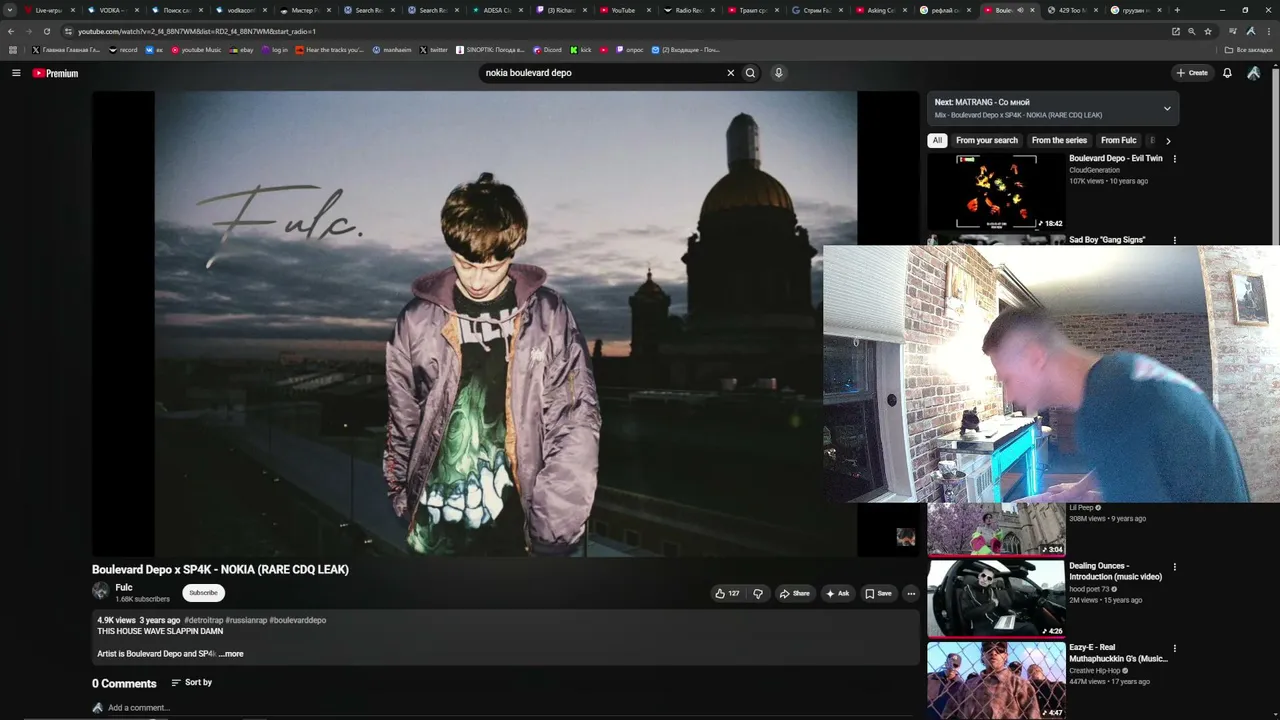Open the youtube Music bookmark
This screenshot has width=1280, height=720.
[196, 49]
